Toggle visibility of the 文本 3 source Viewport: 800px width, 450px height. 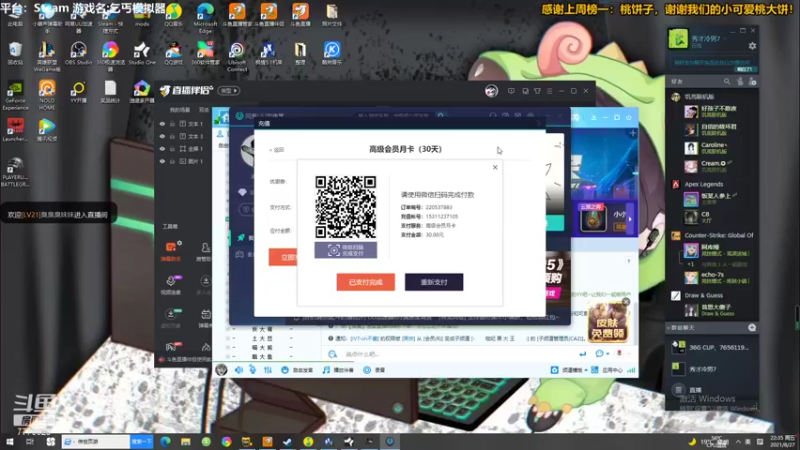point(162,136)
